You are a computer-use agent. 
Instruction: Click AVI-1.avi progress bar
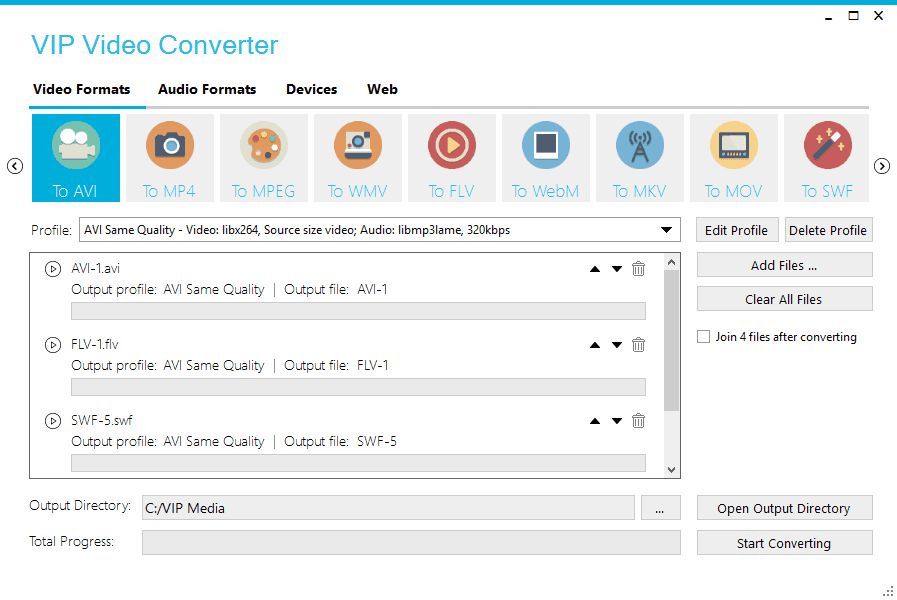(358, 311)
